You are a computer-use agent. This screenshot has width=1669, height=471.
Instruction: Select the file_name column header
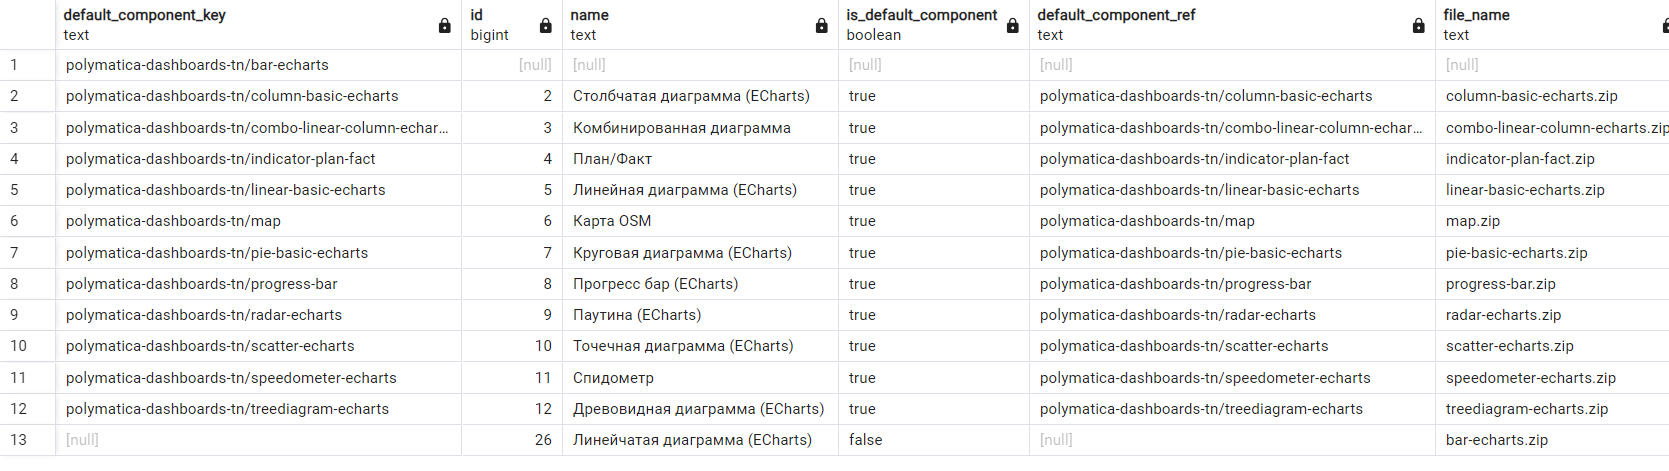pyautogui.click(x=1540, y=24)
